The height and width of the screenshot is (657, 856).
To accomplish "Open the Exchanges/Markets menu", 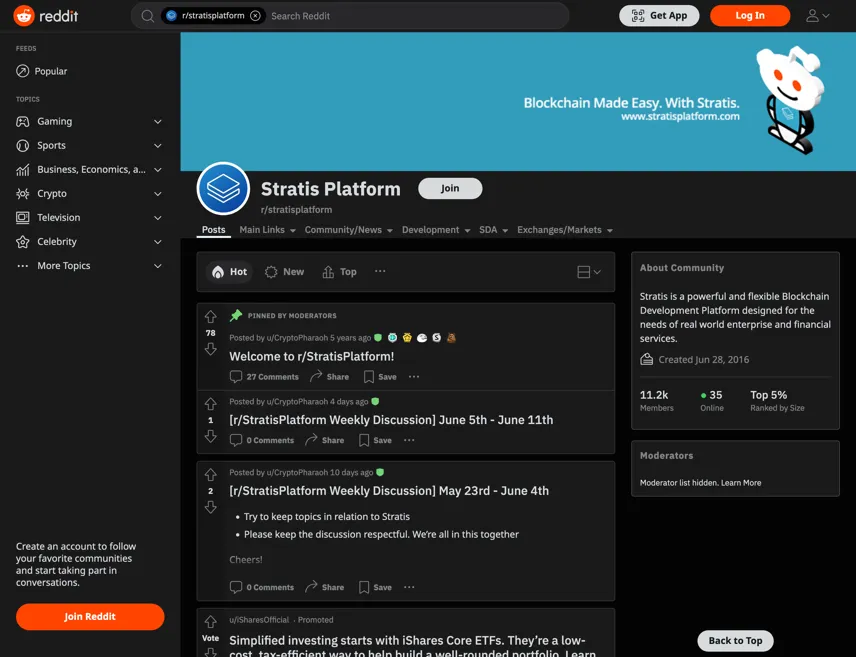I will [x=564, y=230].
